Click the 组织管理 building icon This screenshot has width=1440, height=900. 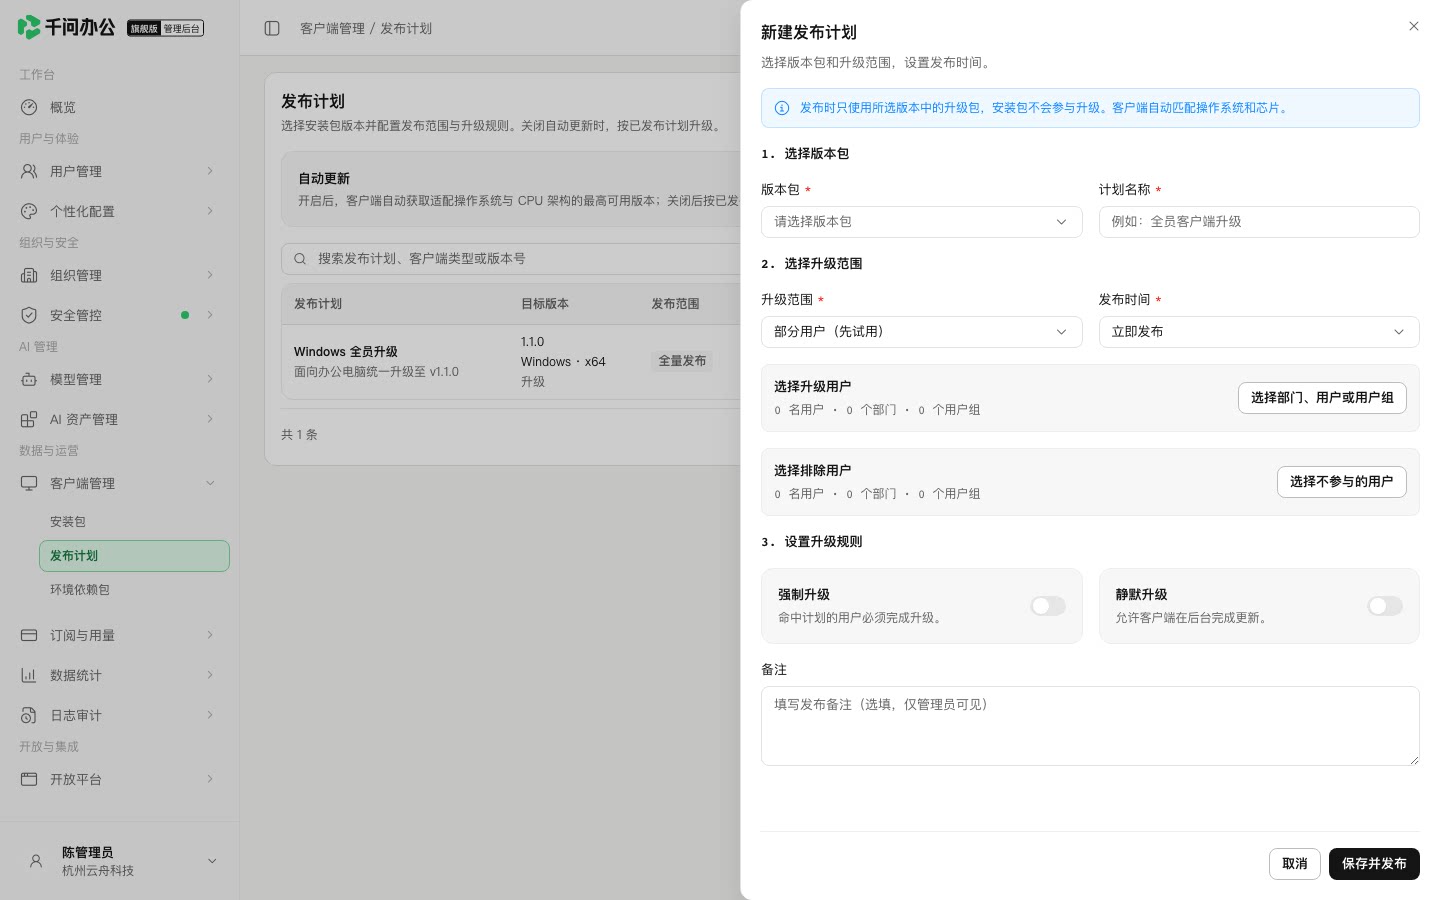tap(29, 275)
